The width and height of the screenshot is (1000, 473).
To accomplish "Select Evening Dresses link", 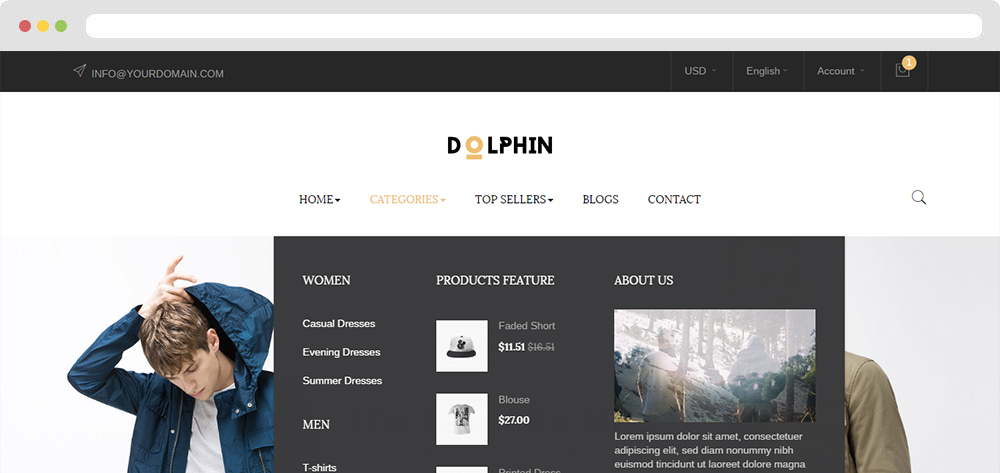I will [341, 352].
